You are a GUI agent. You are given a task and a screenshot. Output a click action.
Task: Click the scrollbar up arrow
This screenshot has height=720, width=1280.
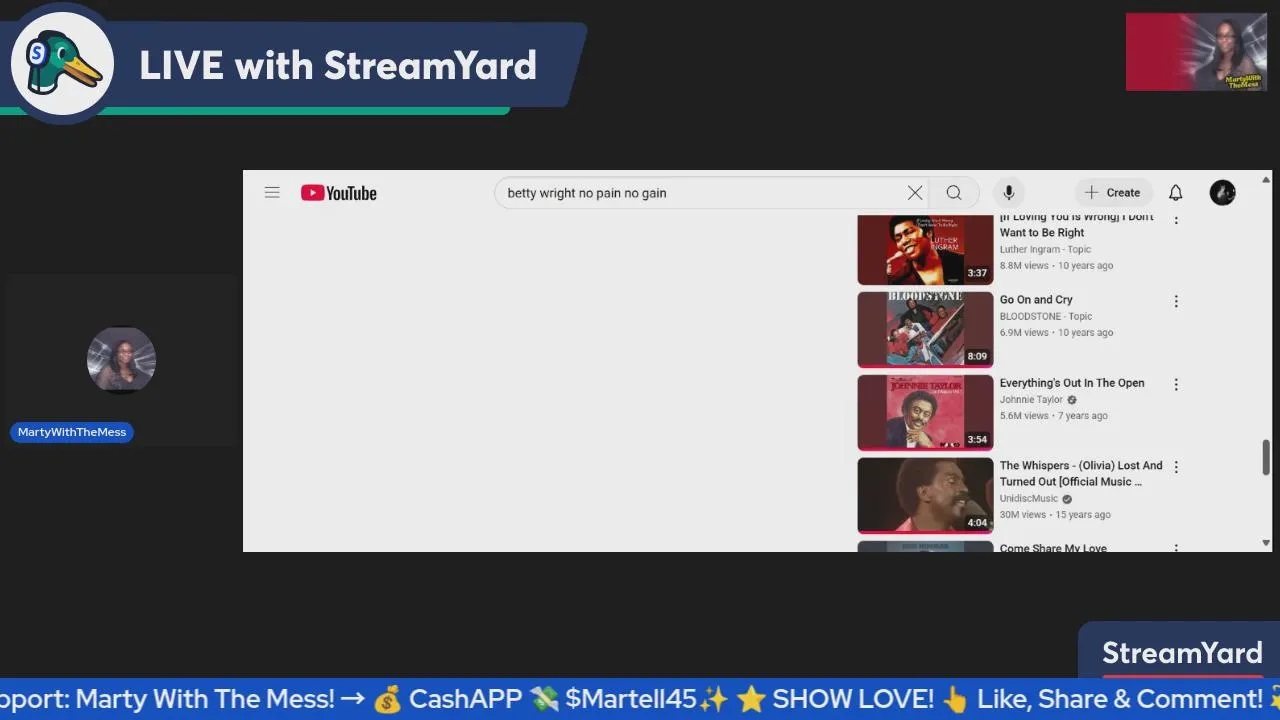click(1266, 180)
